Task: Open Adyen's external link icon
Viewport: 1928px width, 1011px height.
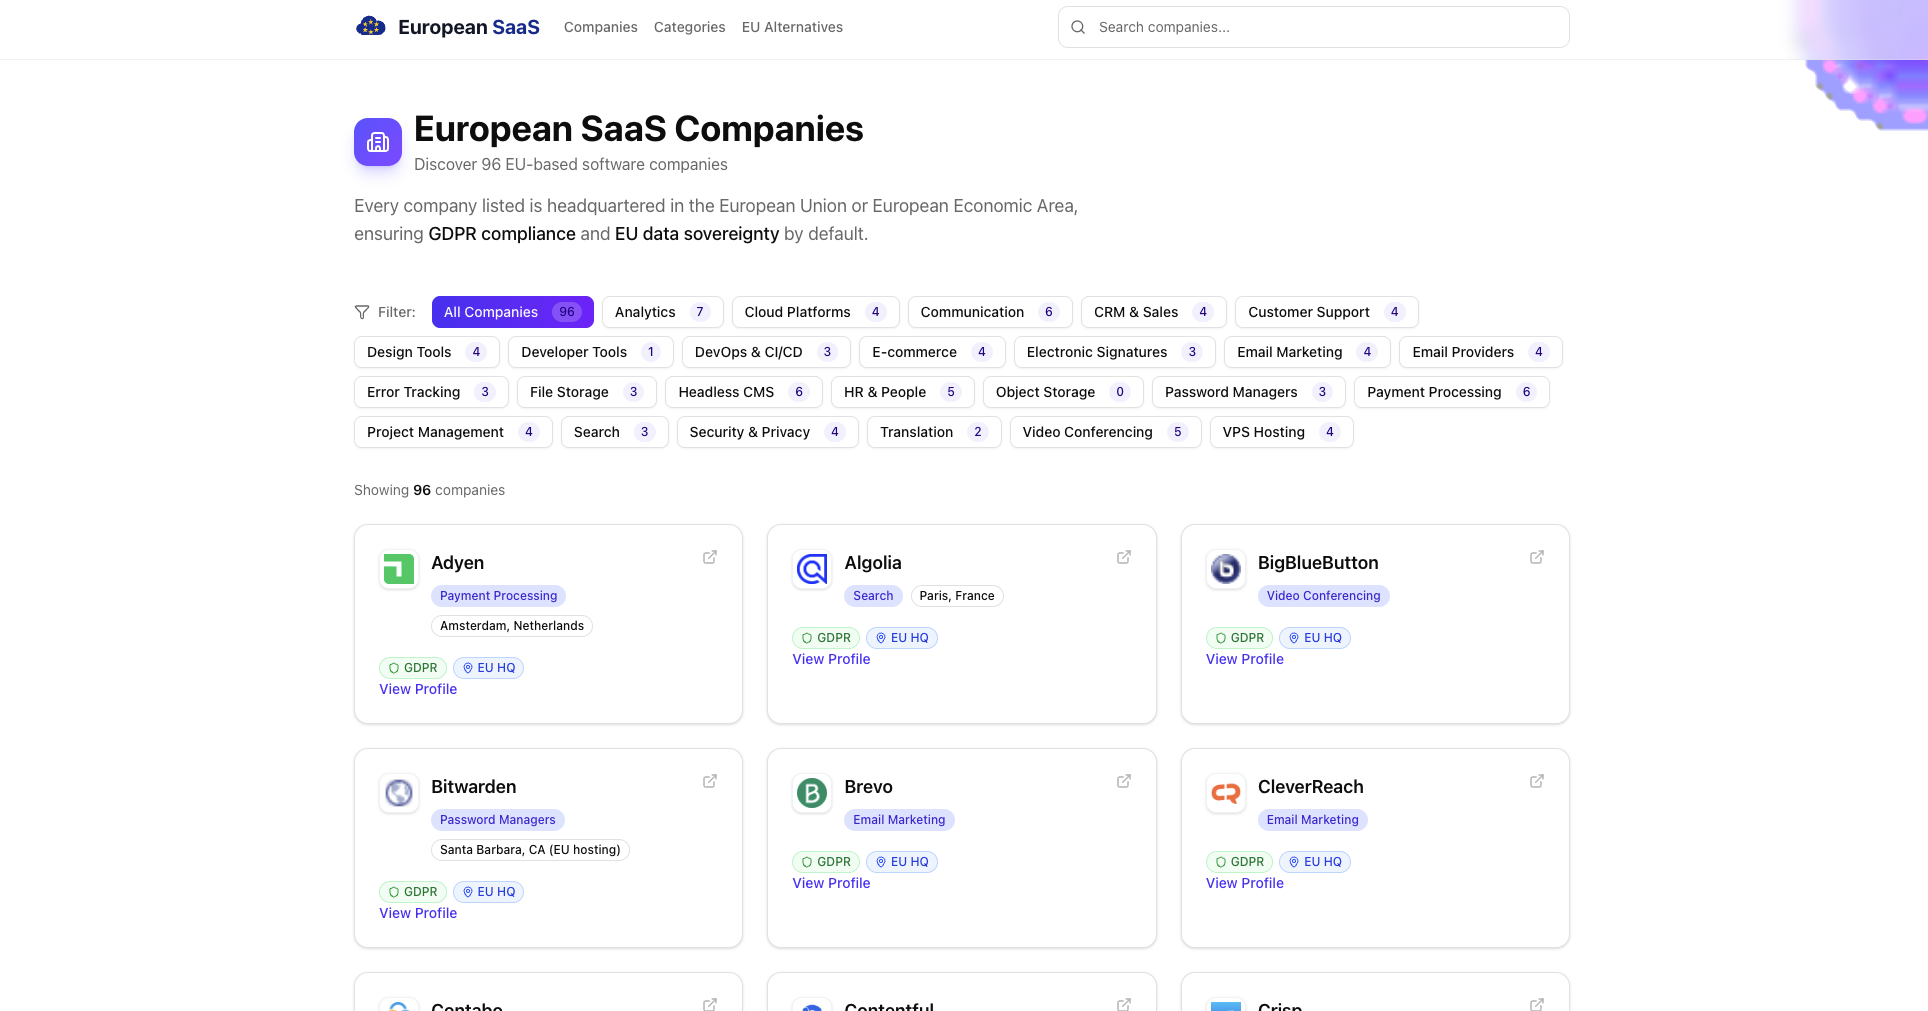Action: 710,557
